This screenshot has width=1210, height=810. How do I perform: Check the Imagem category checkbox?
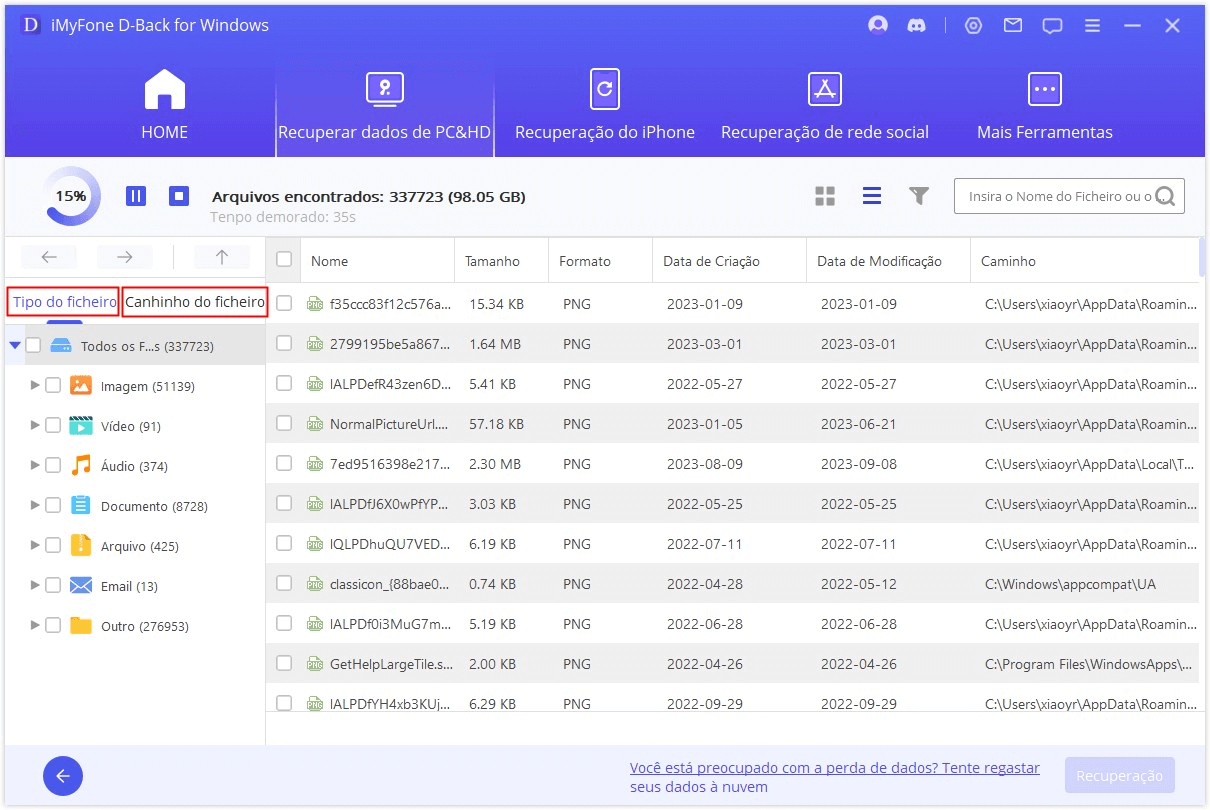coord(53,386)
